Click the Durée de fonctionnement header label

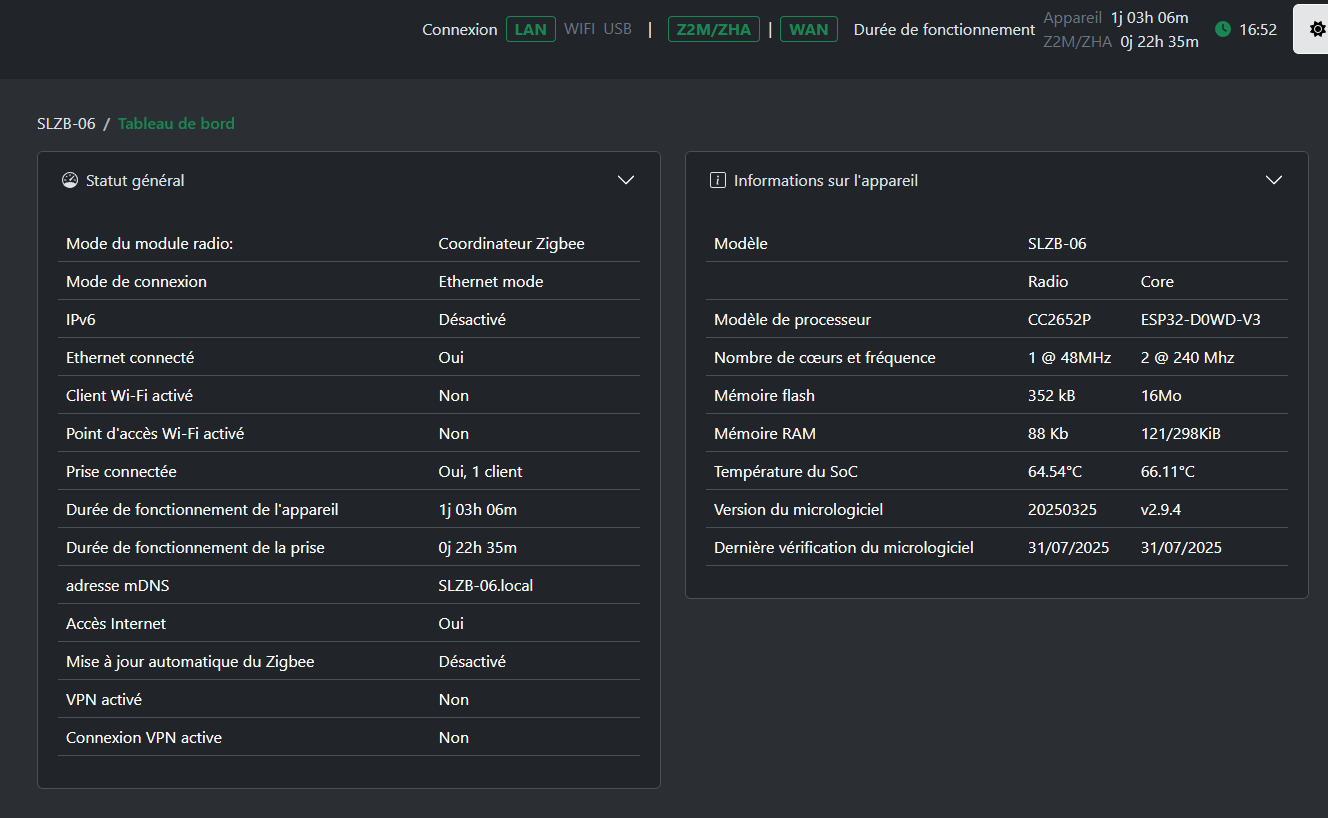(945, 30)
